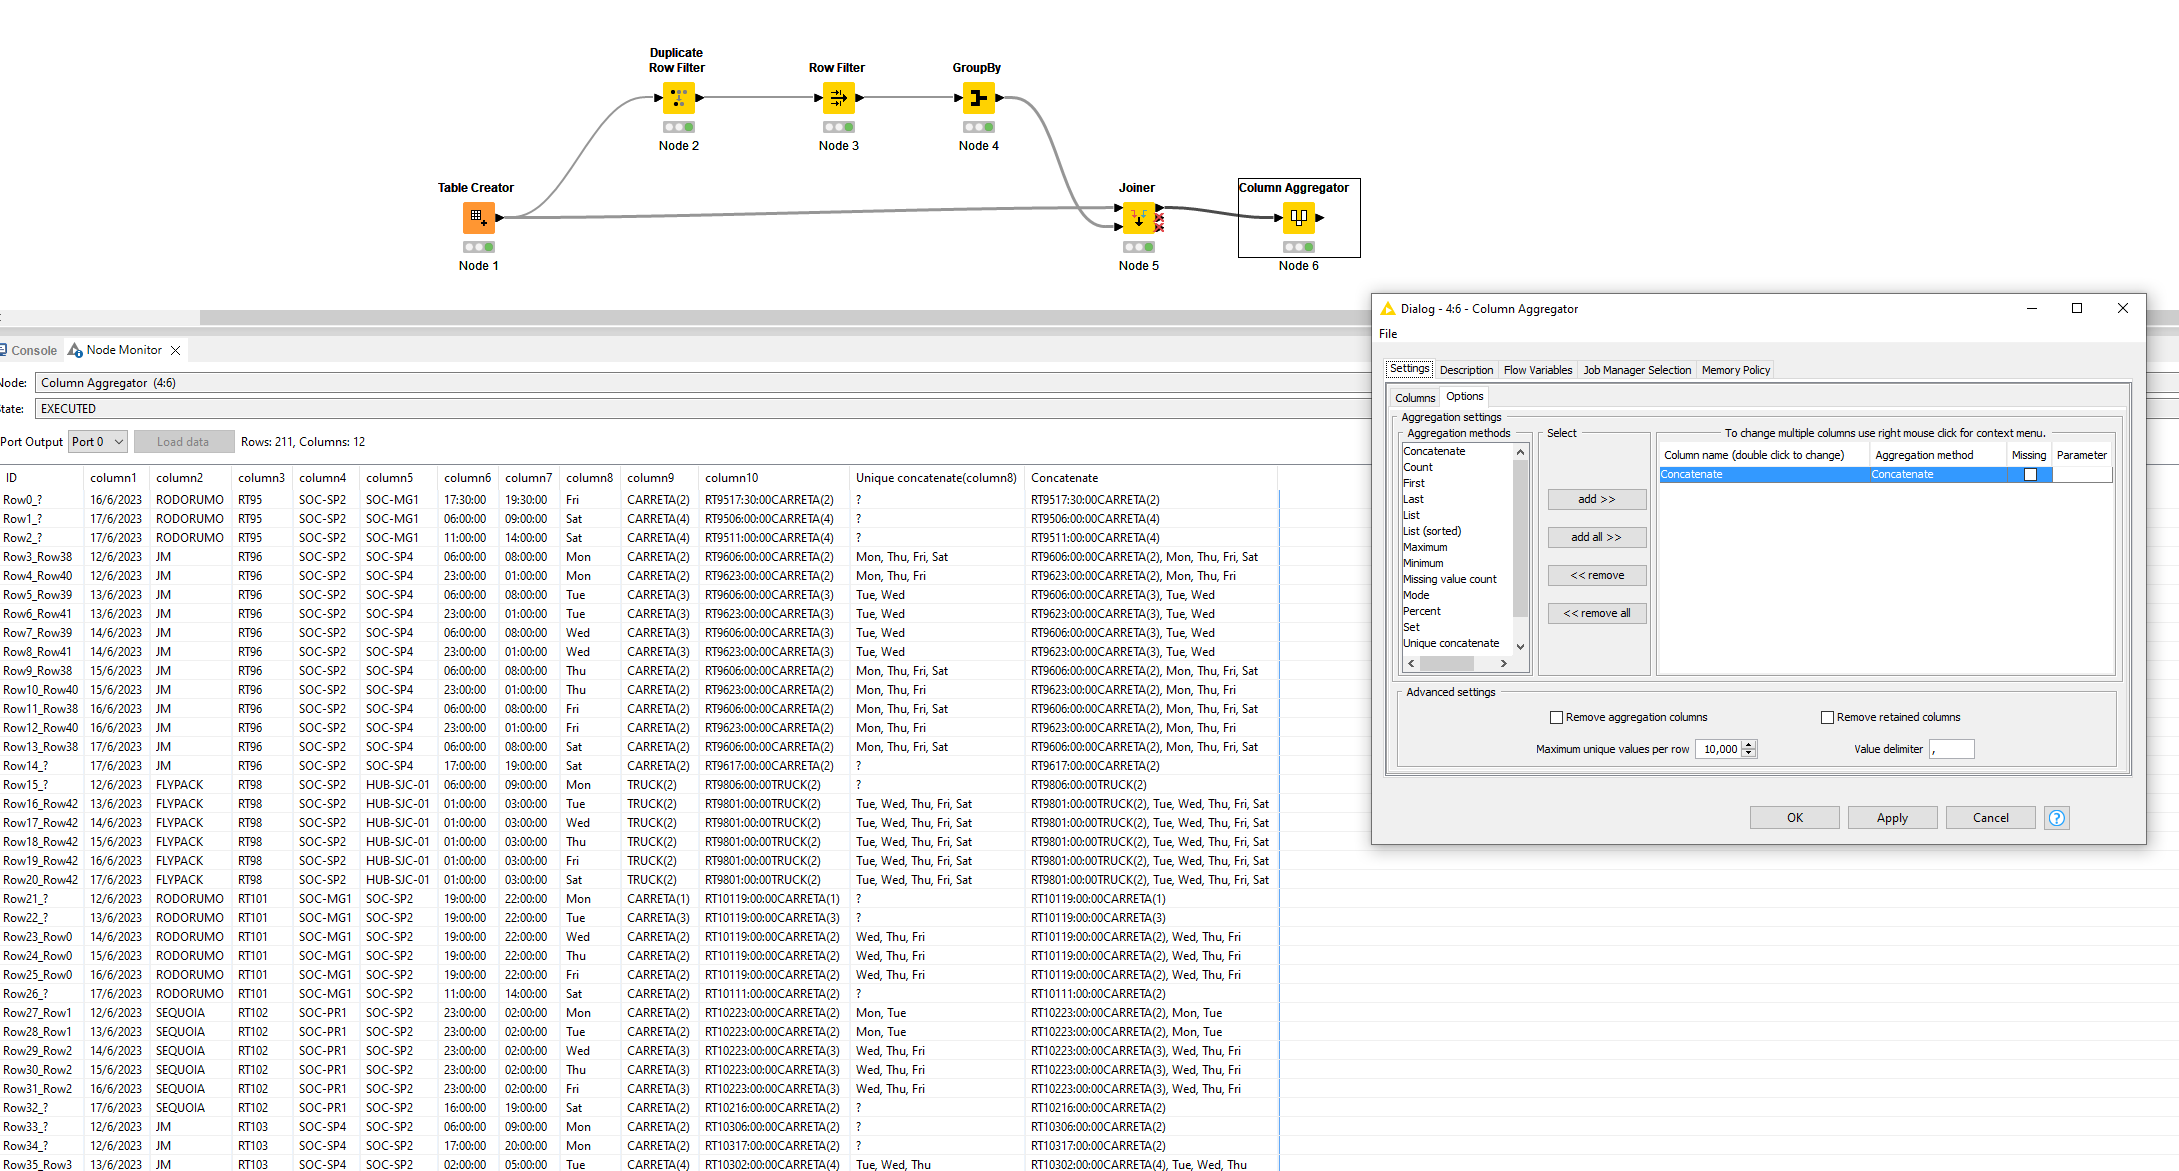
Task: Confirm dialog with OK button
Action: click(x=1794, y=818)
